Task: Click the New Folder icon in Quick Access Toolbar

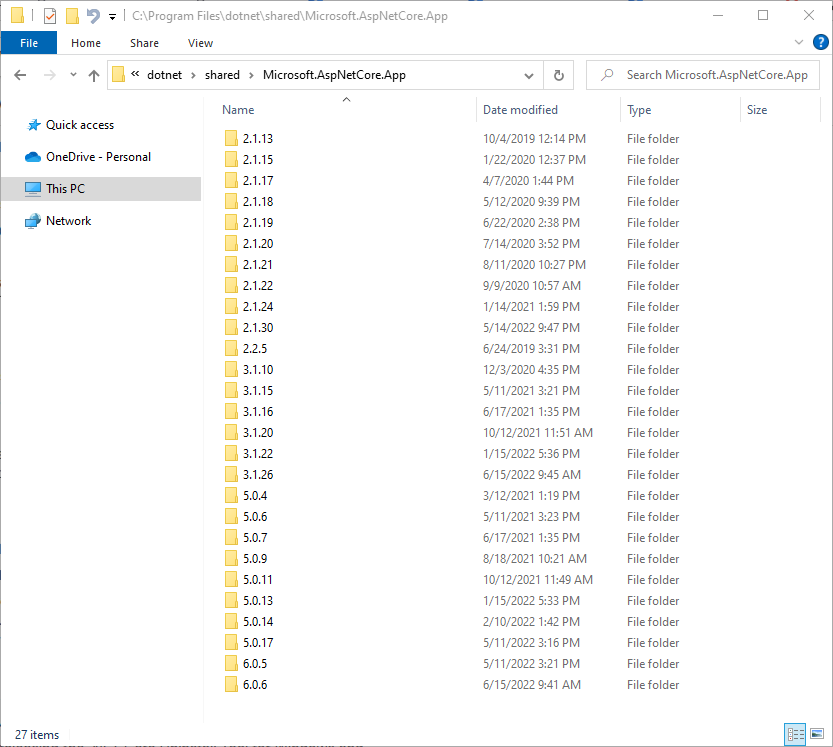Action: point(72,15)
